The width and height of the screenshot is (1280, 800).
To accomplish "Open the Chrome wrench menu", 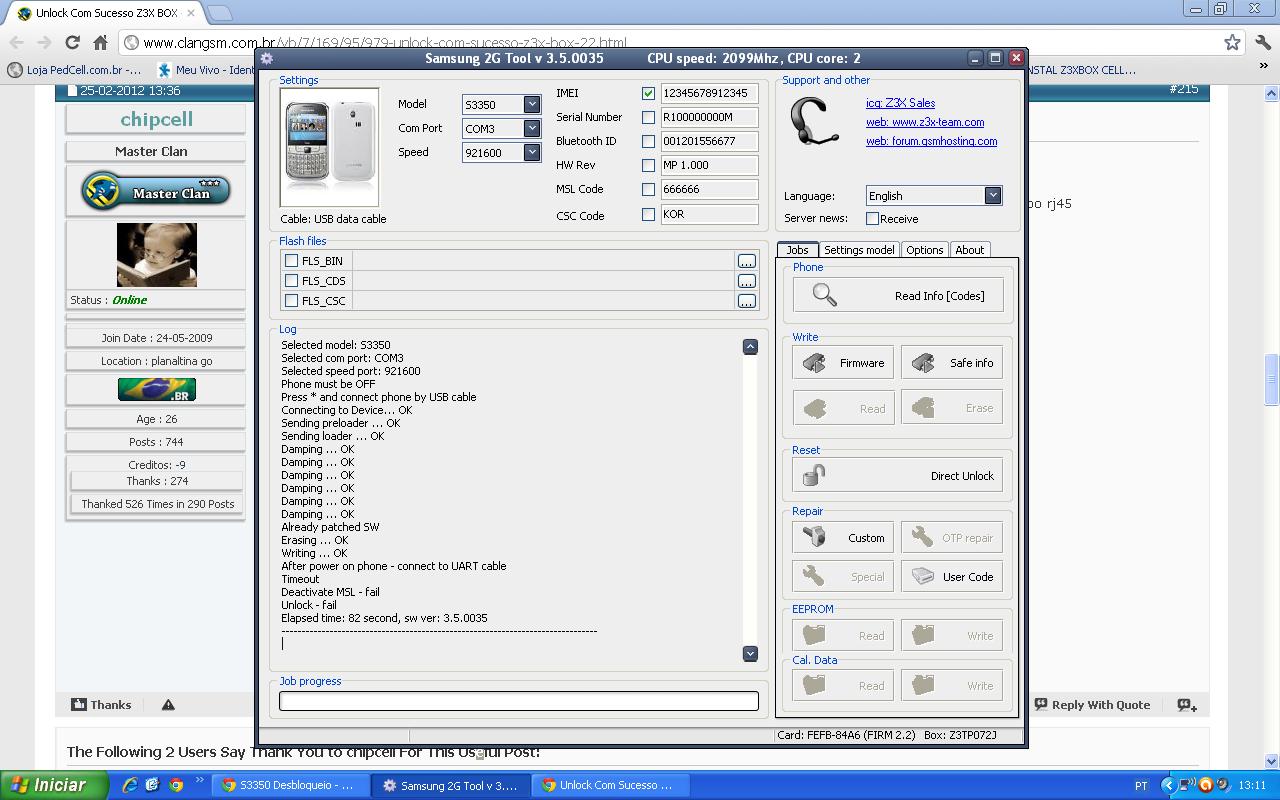I will pos(1262,42).
